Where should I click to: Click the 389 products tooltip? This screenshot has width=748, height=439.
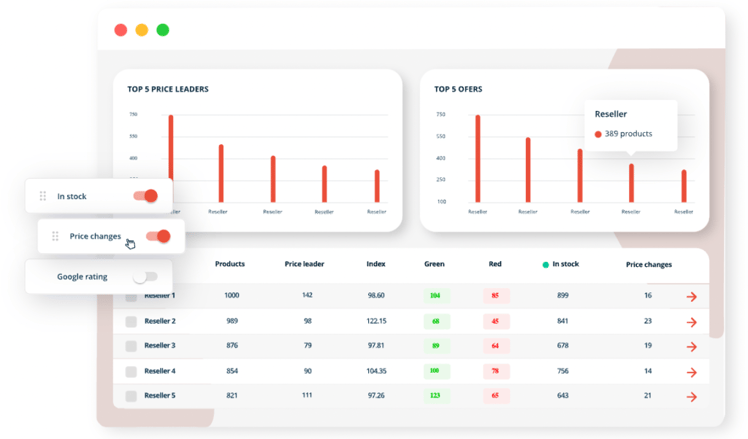click(x=631, y=125)
